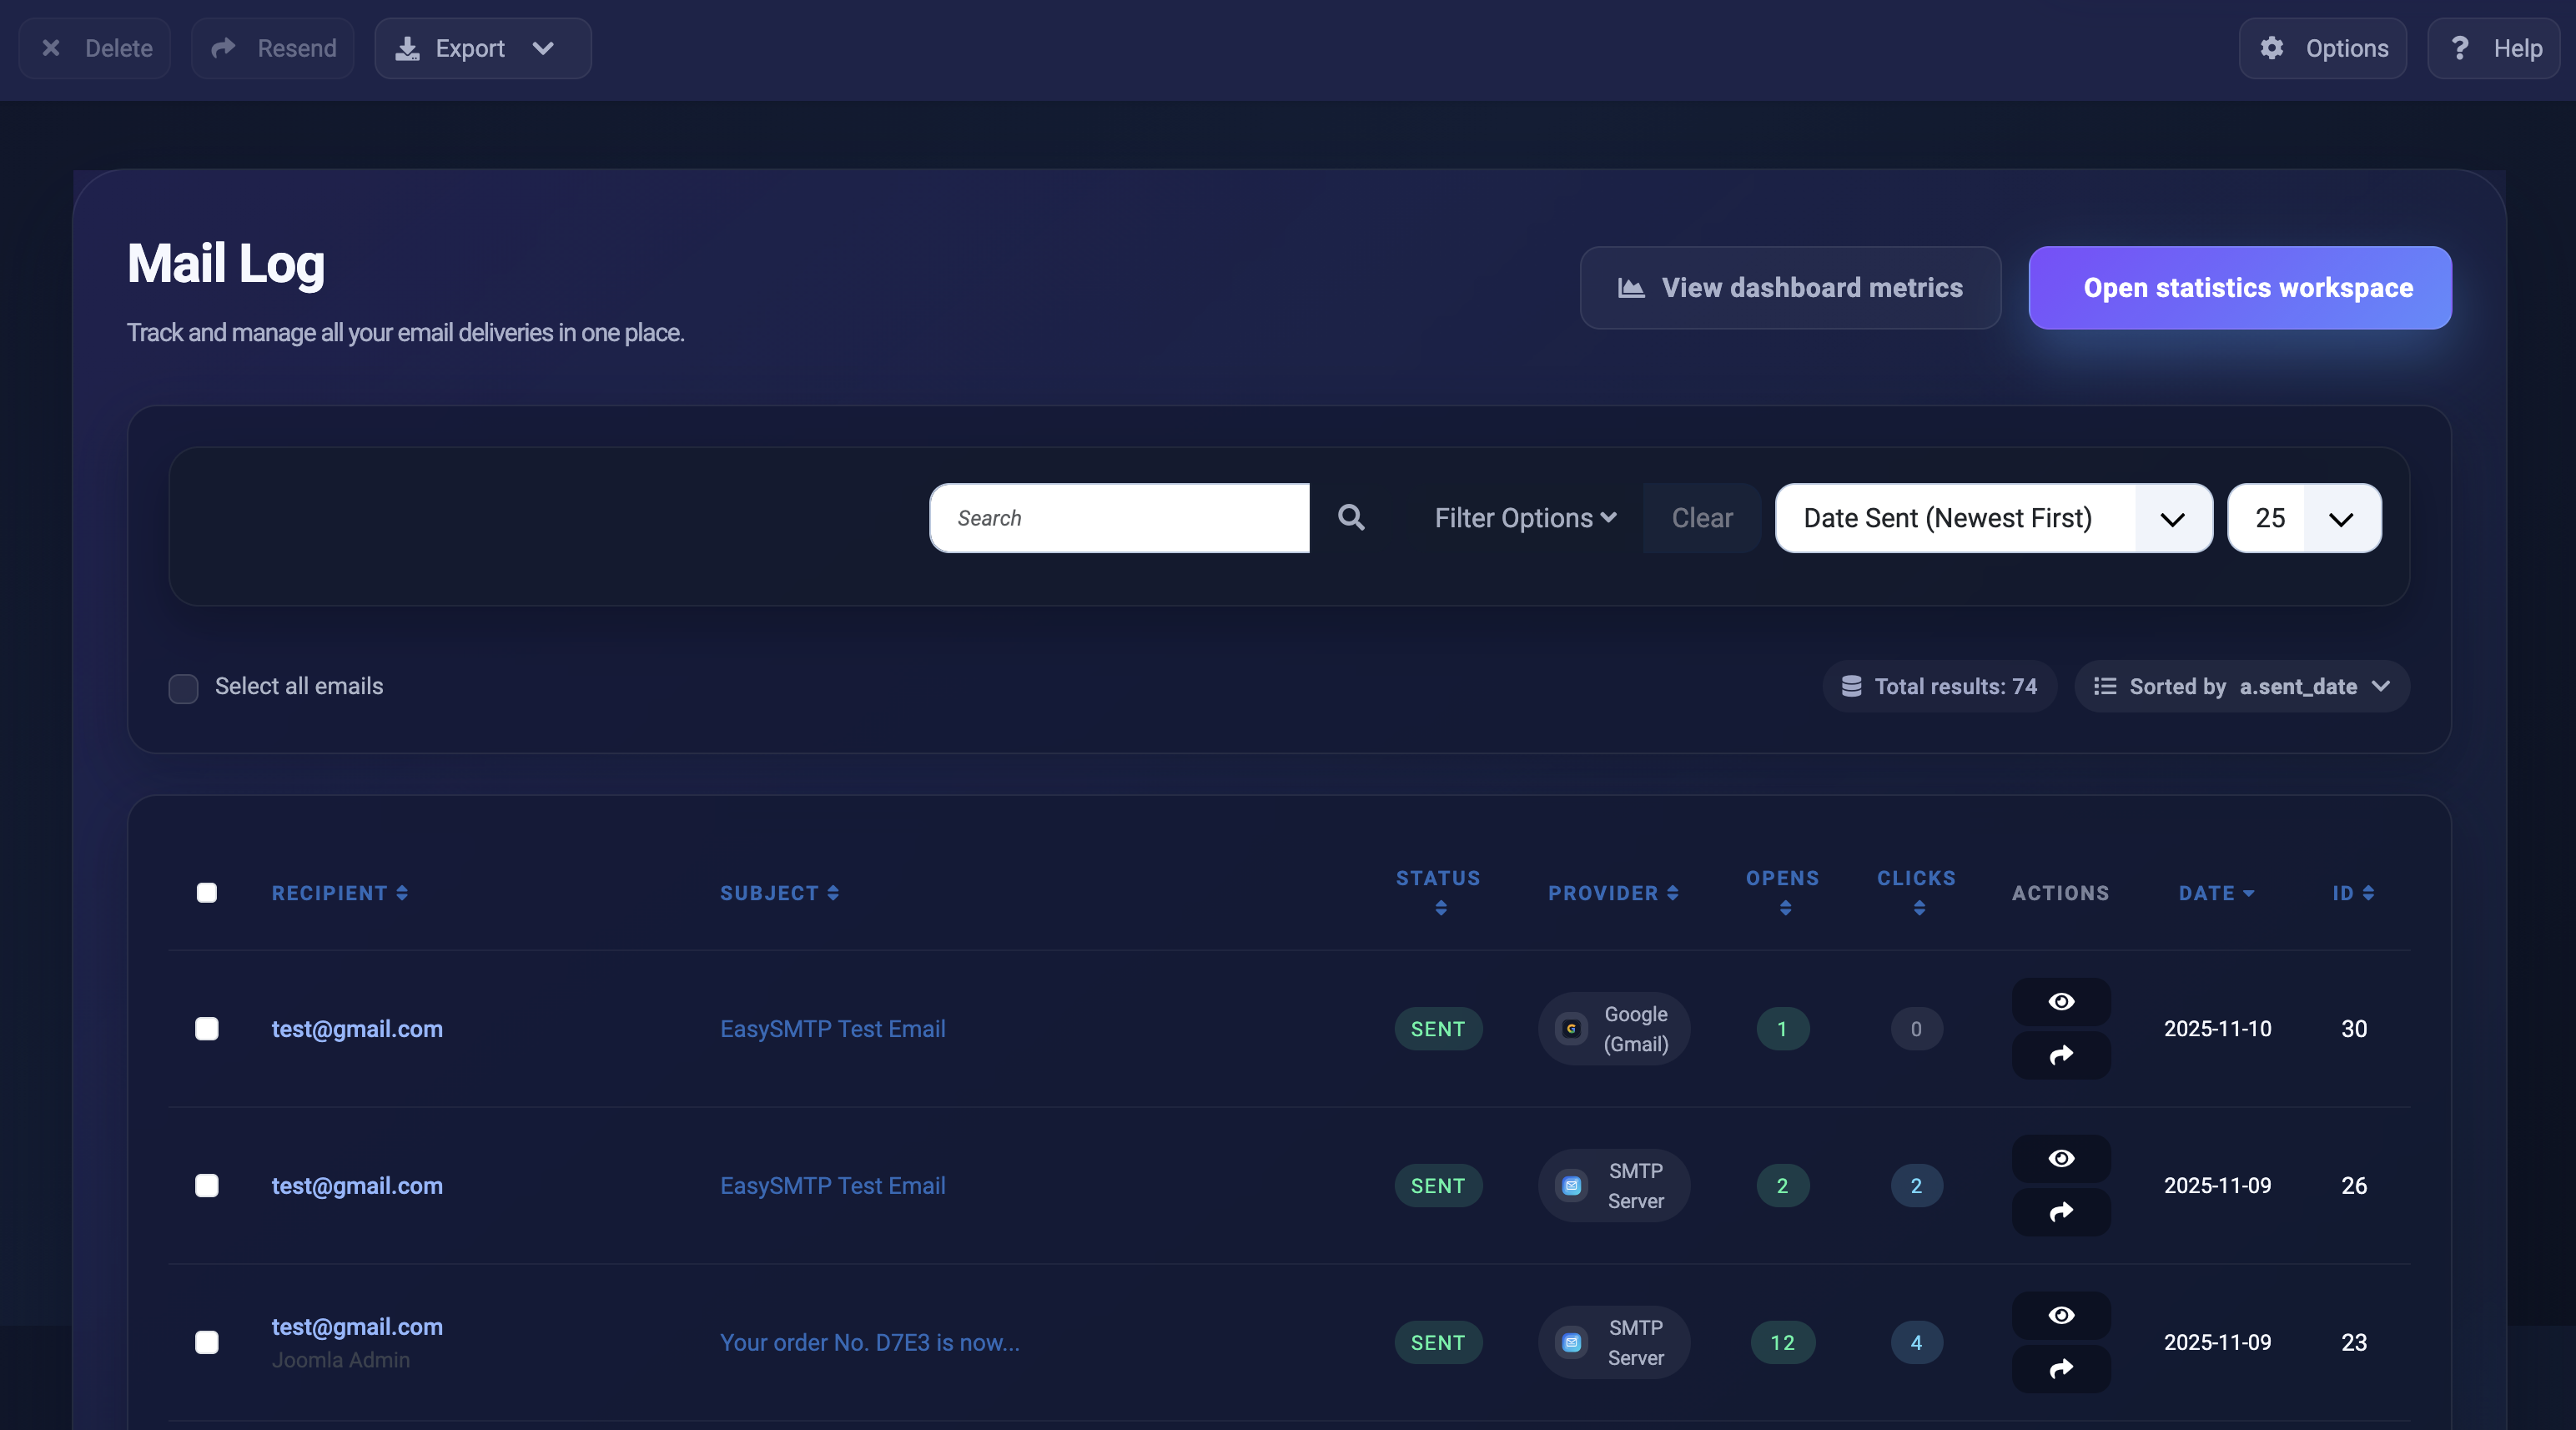Click the 12 opens badge
Screen dimensions: 2576x1430
[x=1782, y=1342]
